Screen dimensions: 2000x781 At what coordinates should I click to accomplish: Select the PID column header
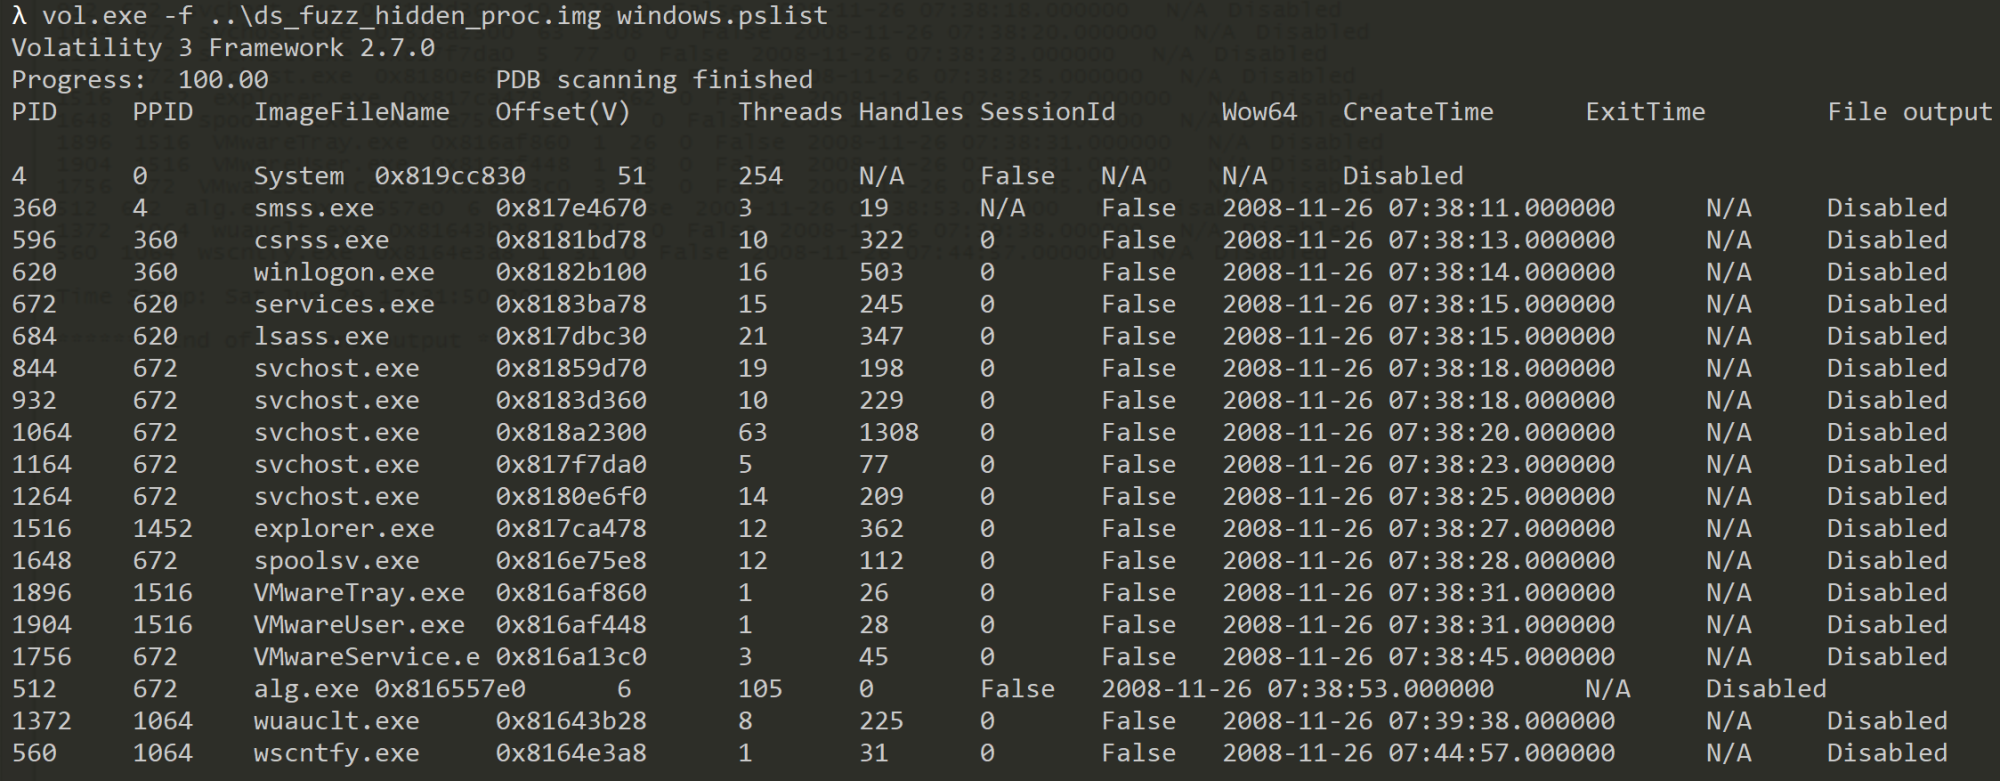point(34,112)
